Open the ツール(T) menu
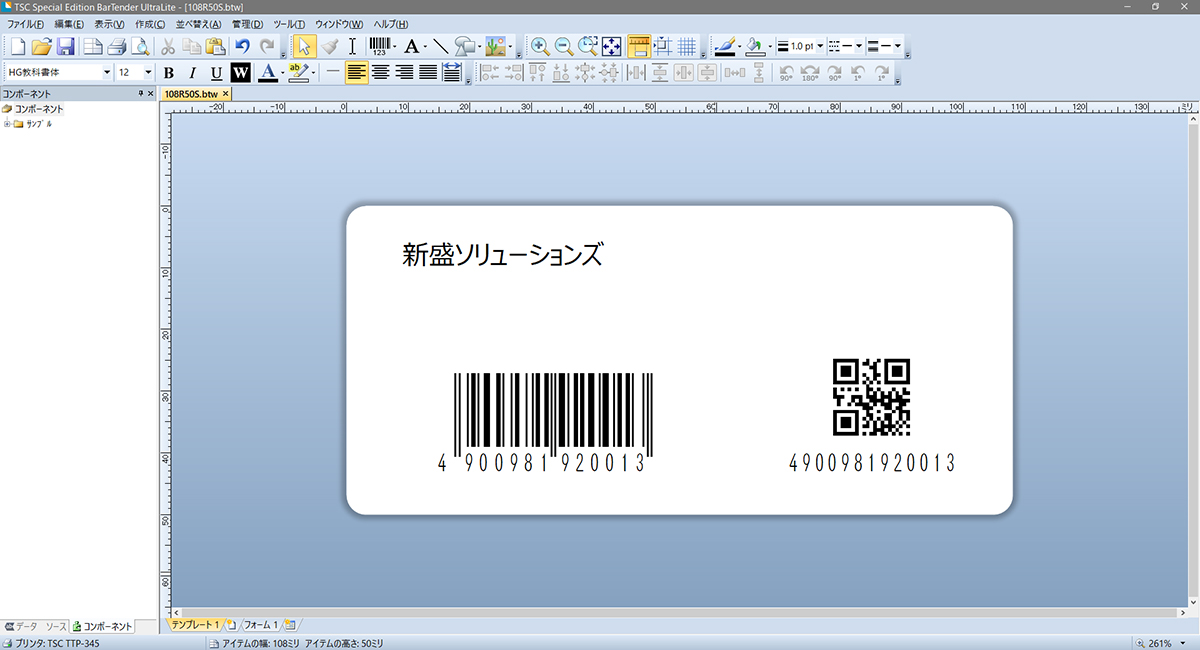This screenshot has height=650, width=1200. [289, 24]
